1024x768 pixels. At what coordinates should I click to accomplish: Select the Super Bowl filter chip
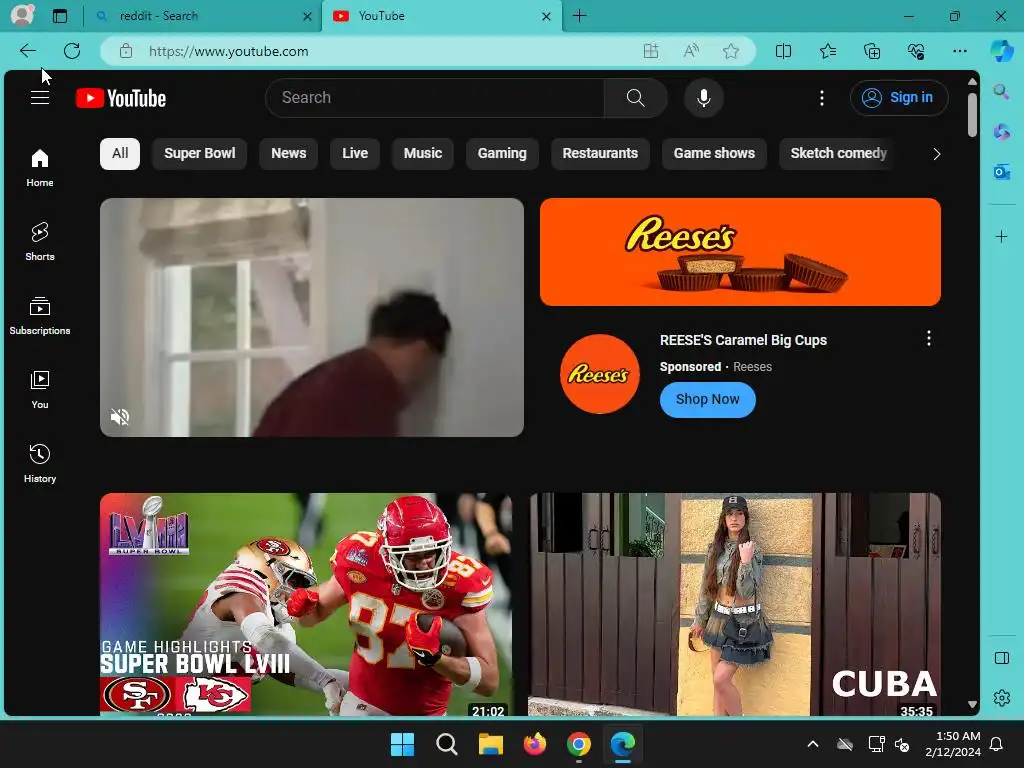199,153
